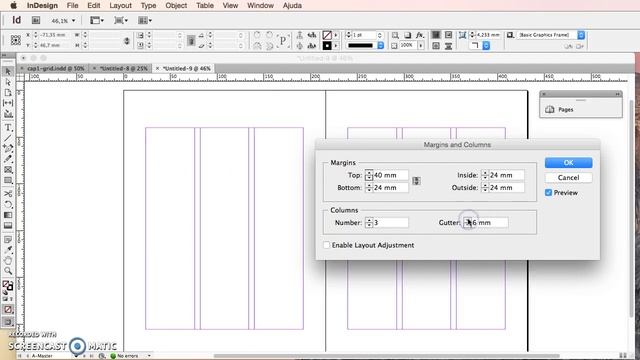Screen dimensions: 640x360
Task: Open the Apple menu
Action: click(13, 5)
